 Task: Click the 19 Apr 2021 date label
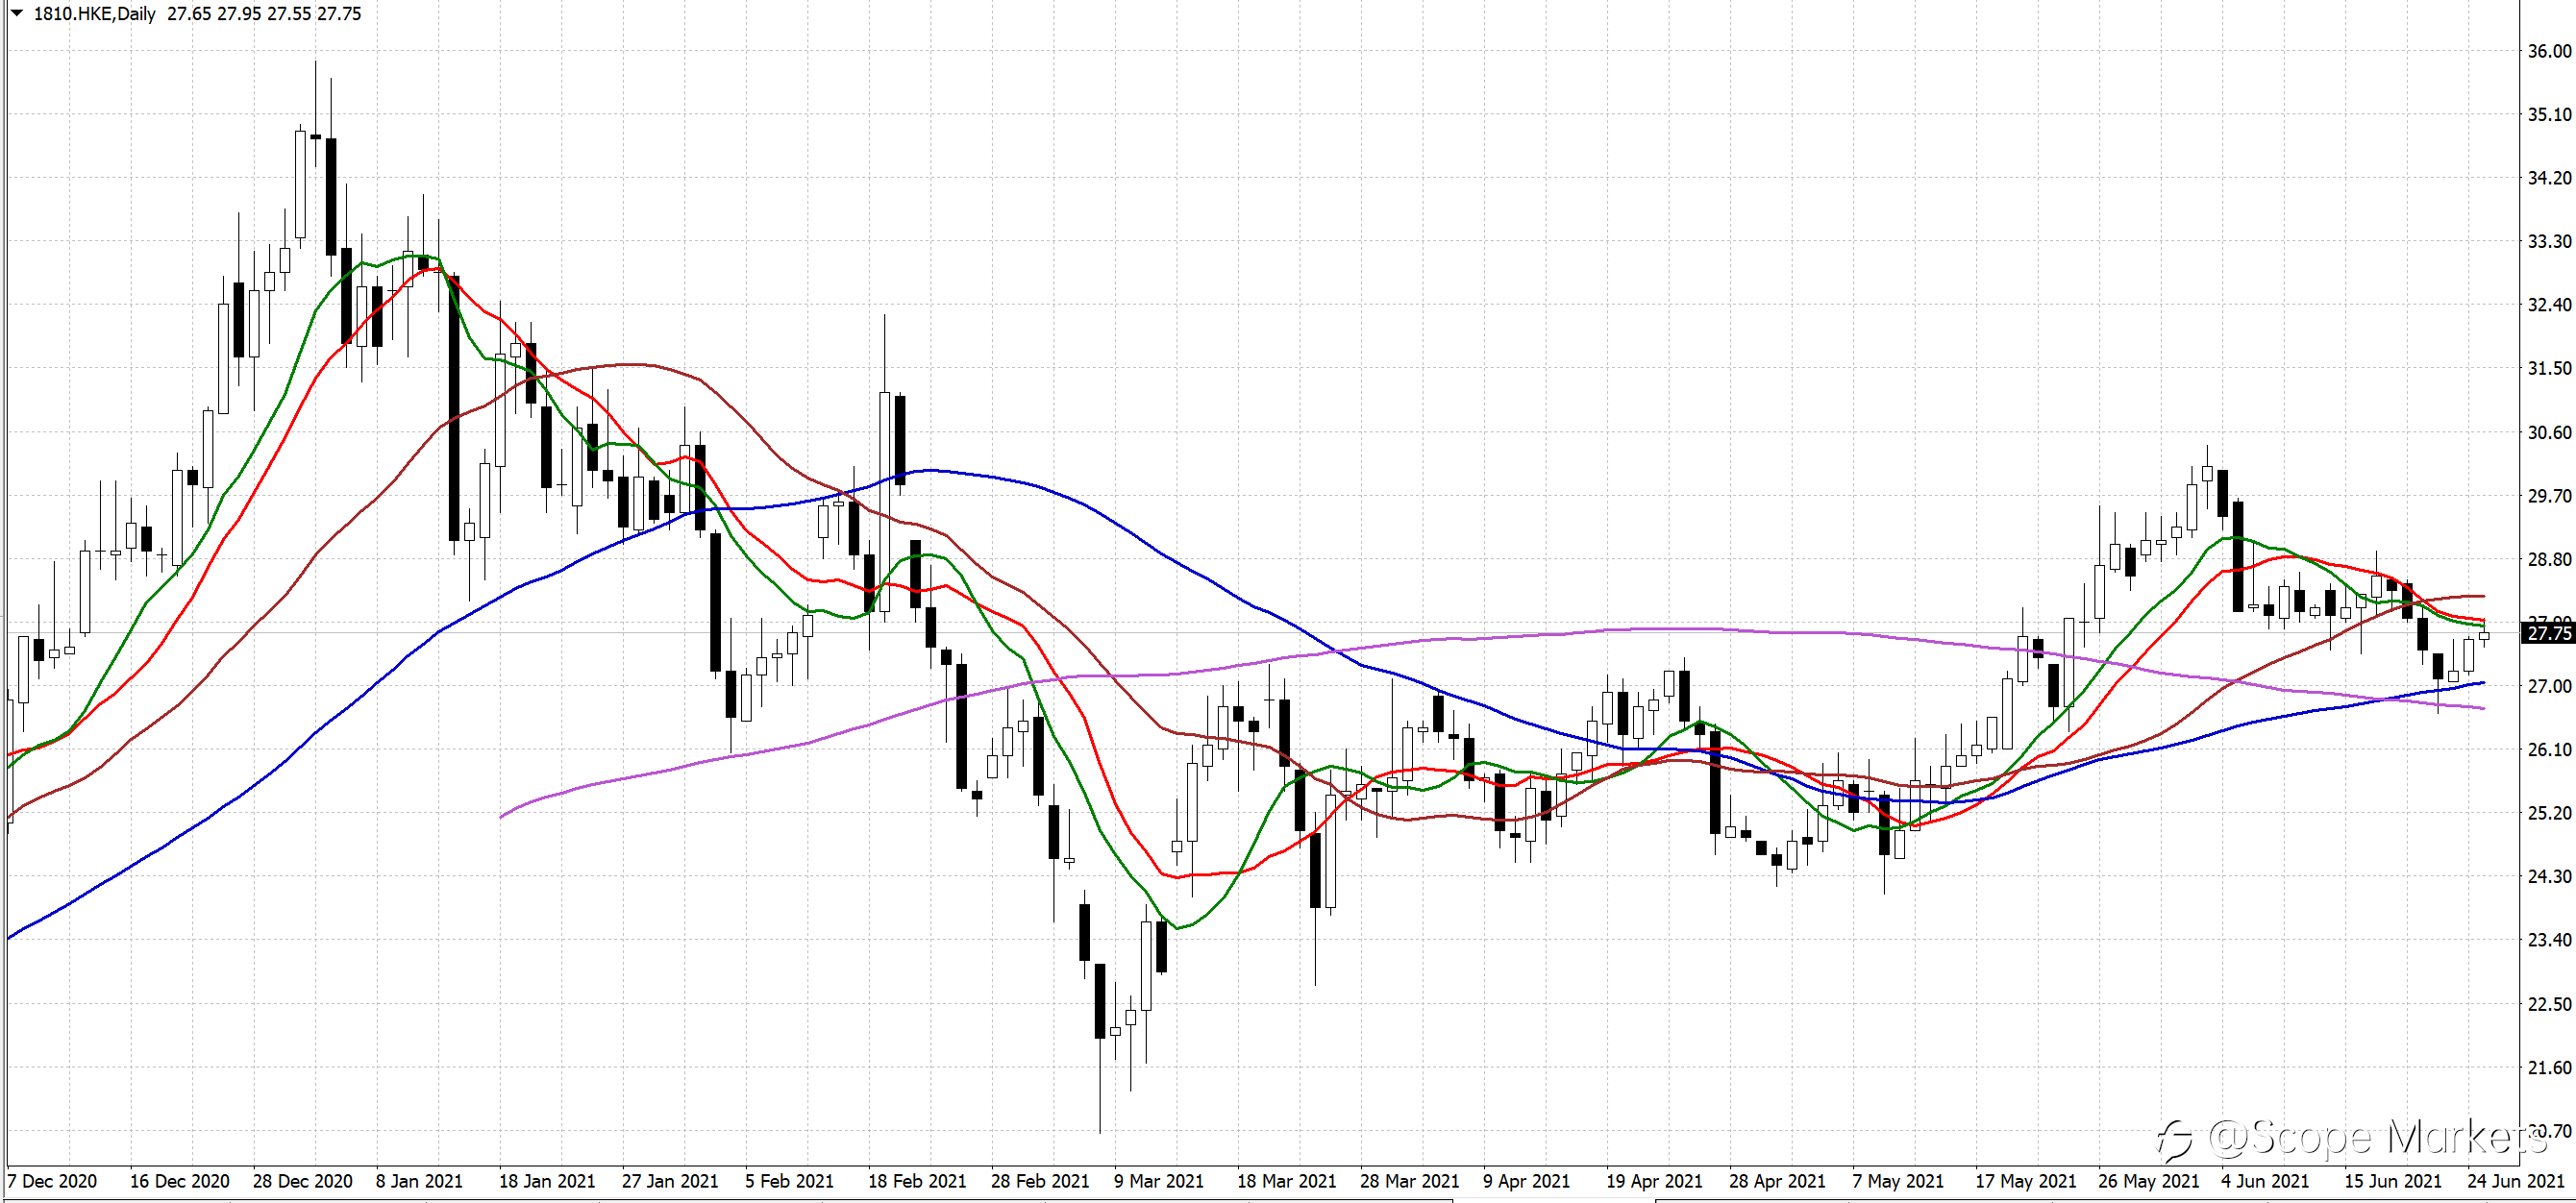click(1654, 1181)
